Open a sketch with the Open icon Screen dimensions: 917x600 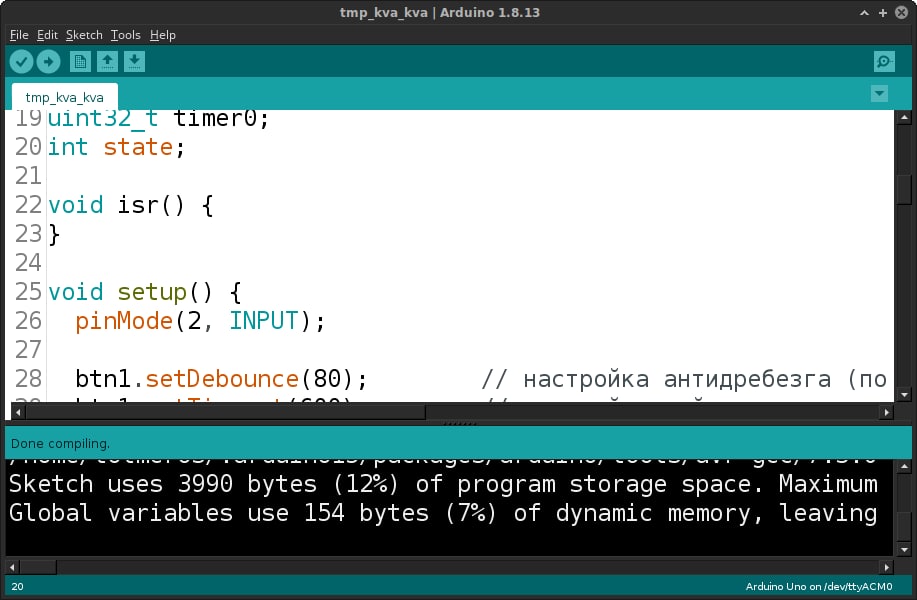click(107, 61)
